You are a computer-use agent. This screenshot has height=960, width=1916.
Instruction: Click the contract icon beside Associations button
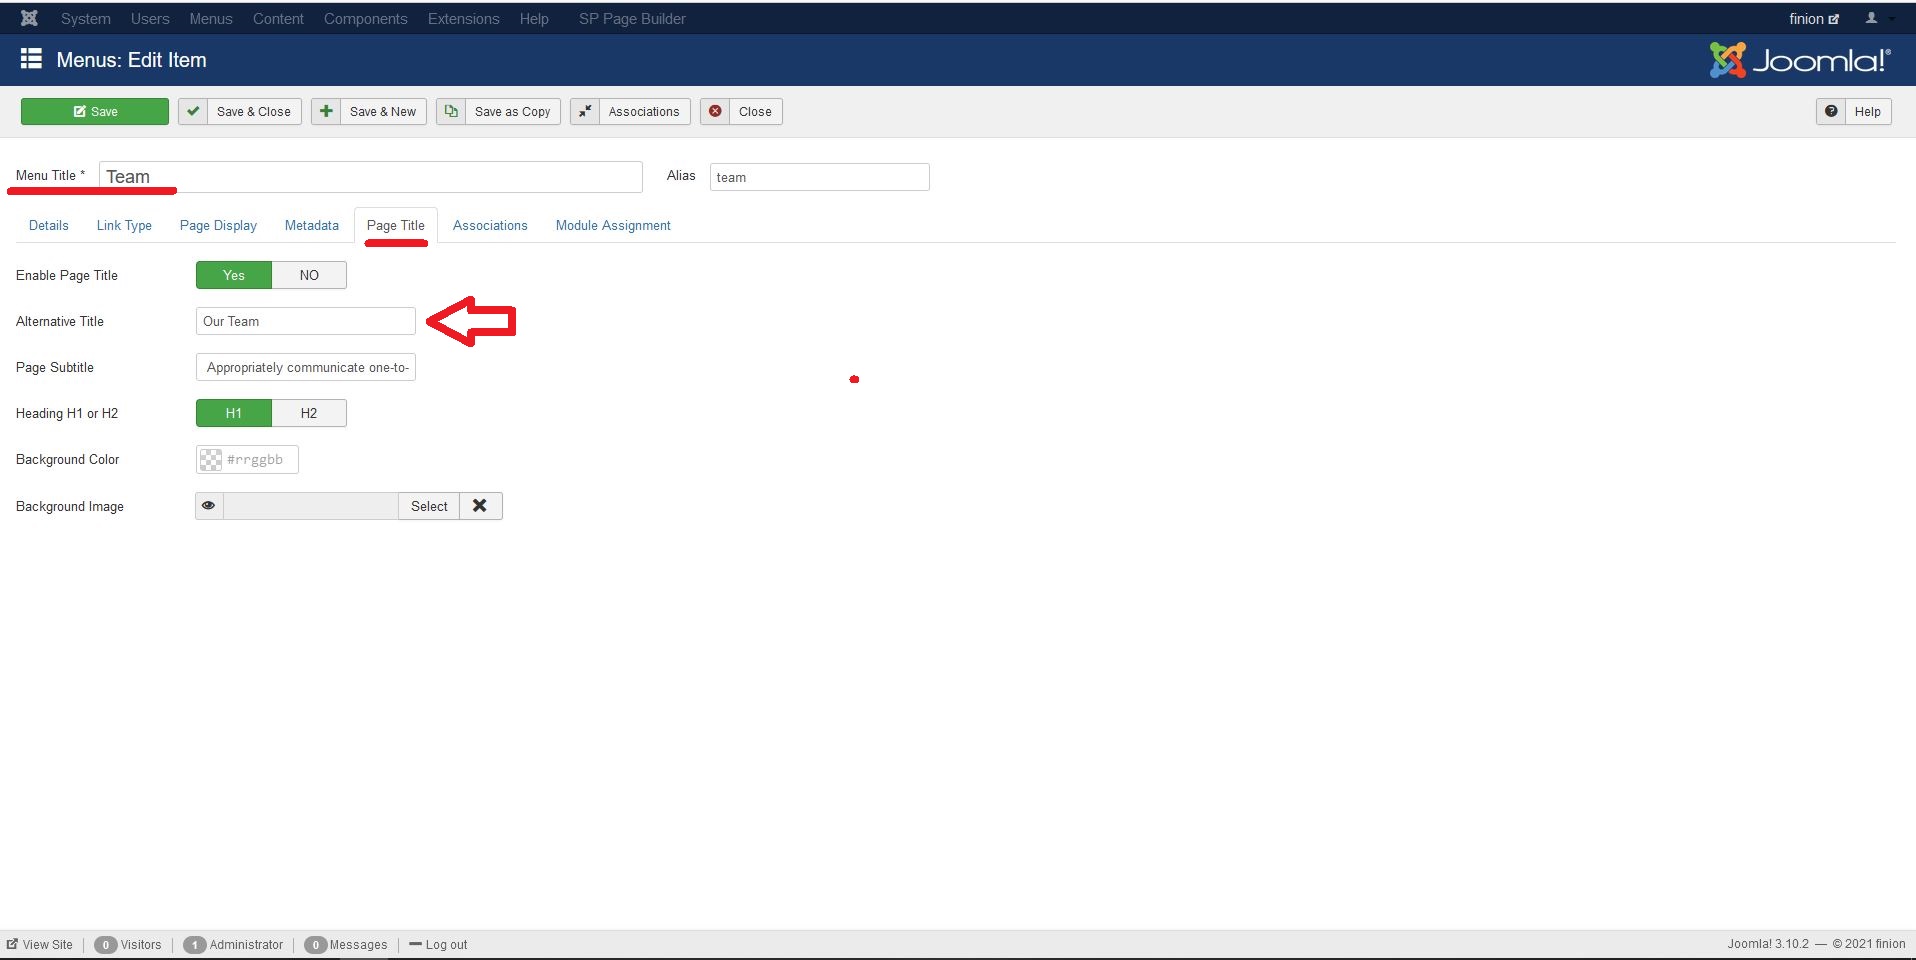[x=585, y=111]
